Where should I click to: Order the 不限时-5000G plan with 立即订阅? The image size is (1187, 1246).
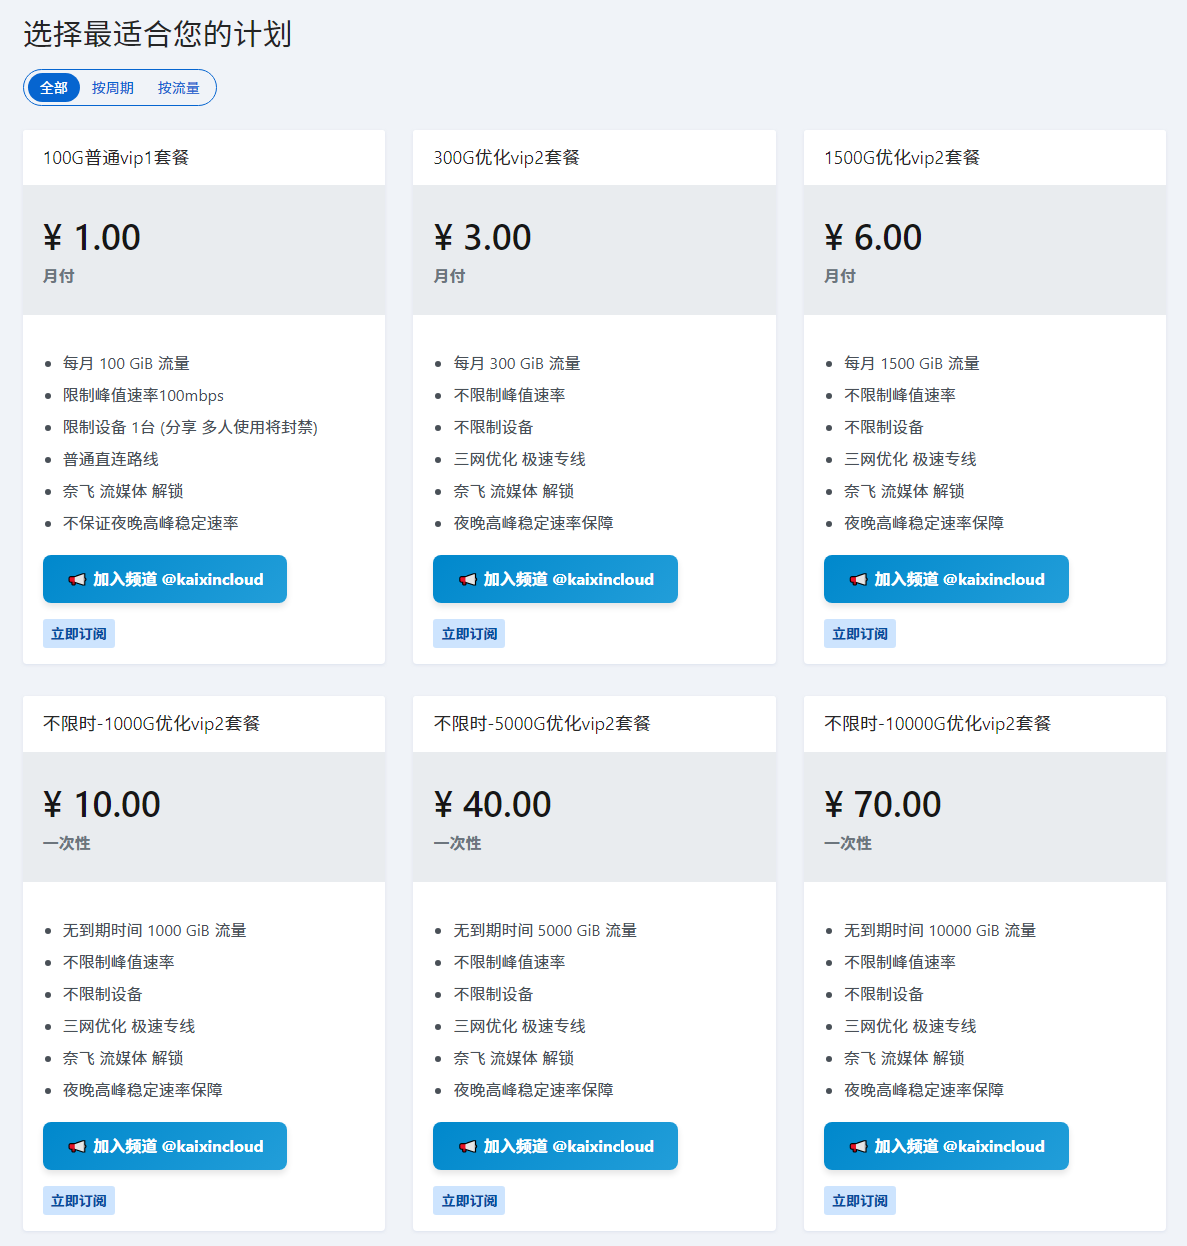coord(469,1201)
